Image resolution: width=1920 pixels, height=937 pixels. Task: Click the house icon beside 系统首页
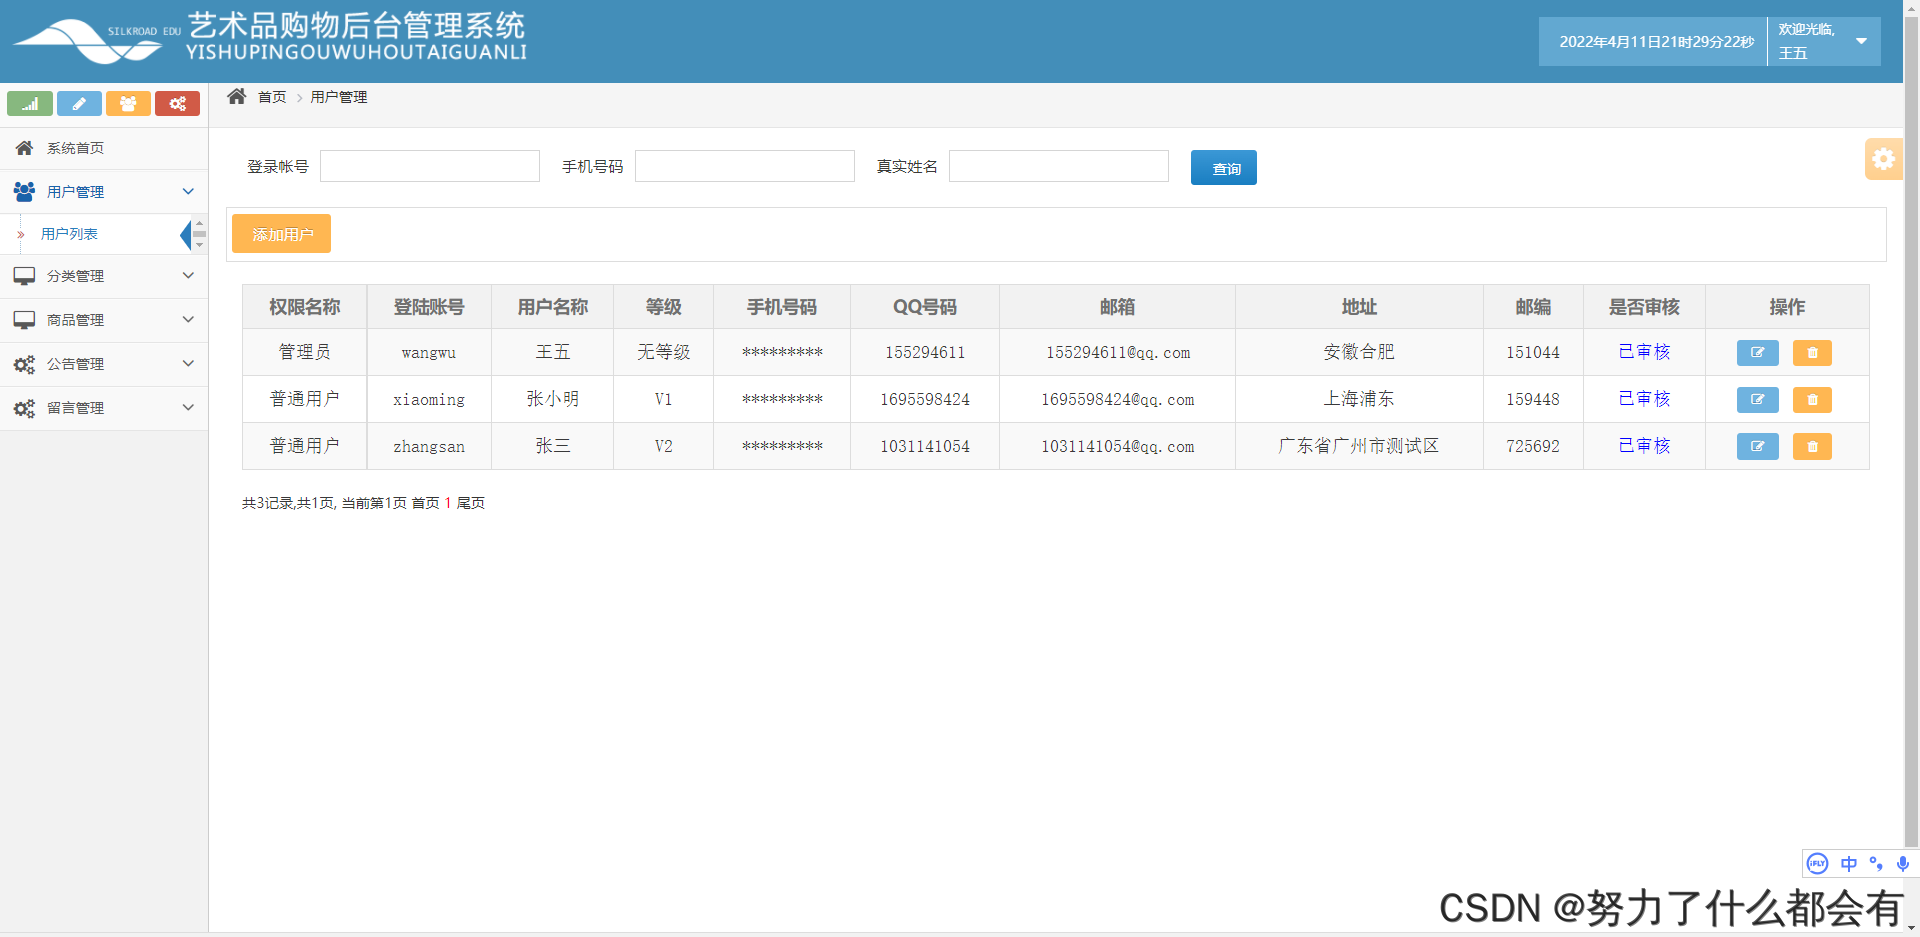point(24,148)
